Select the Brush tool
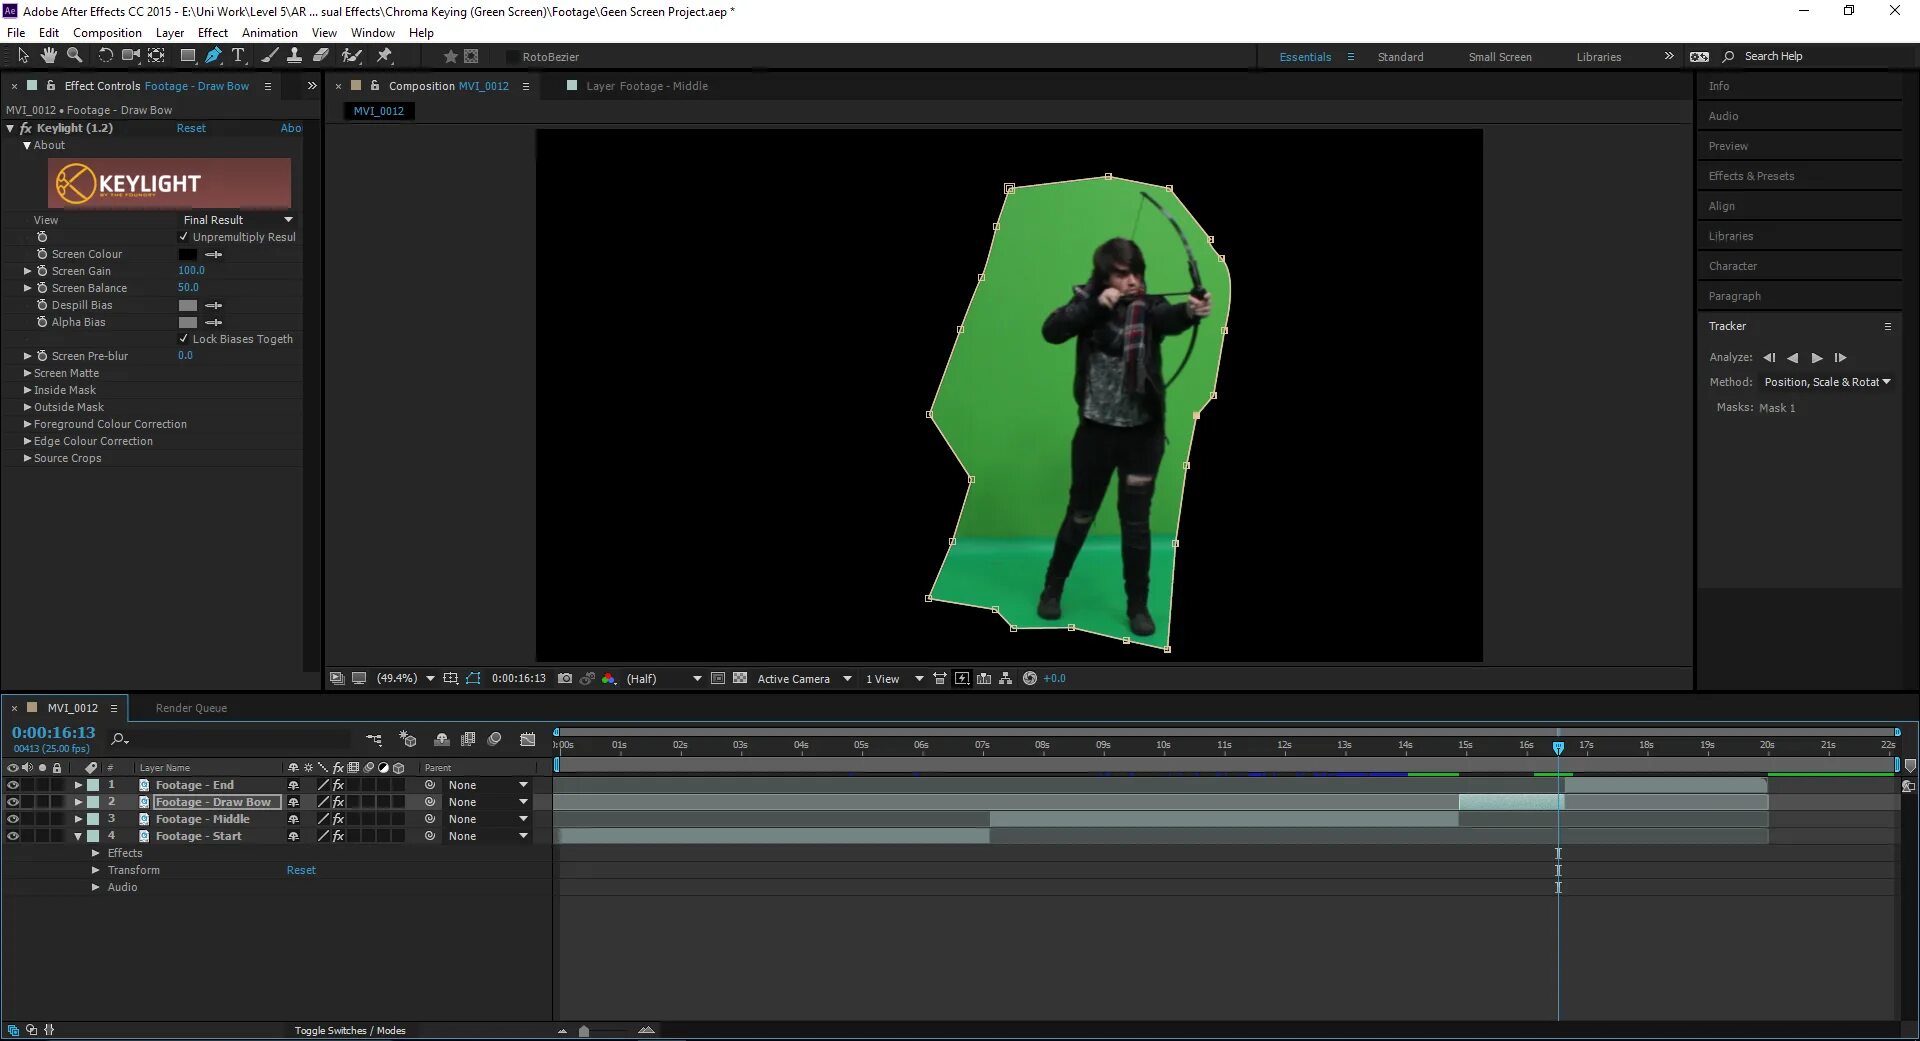The image size is (1920, 1041). click(269, 56)
